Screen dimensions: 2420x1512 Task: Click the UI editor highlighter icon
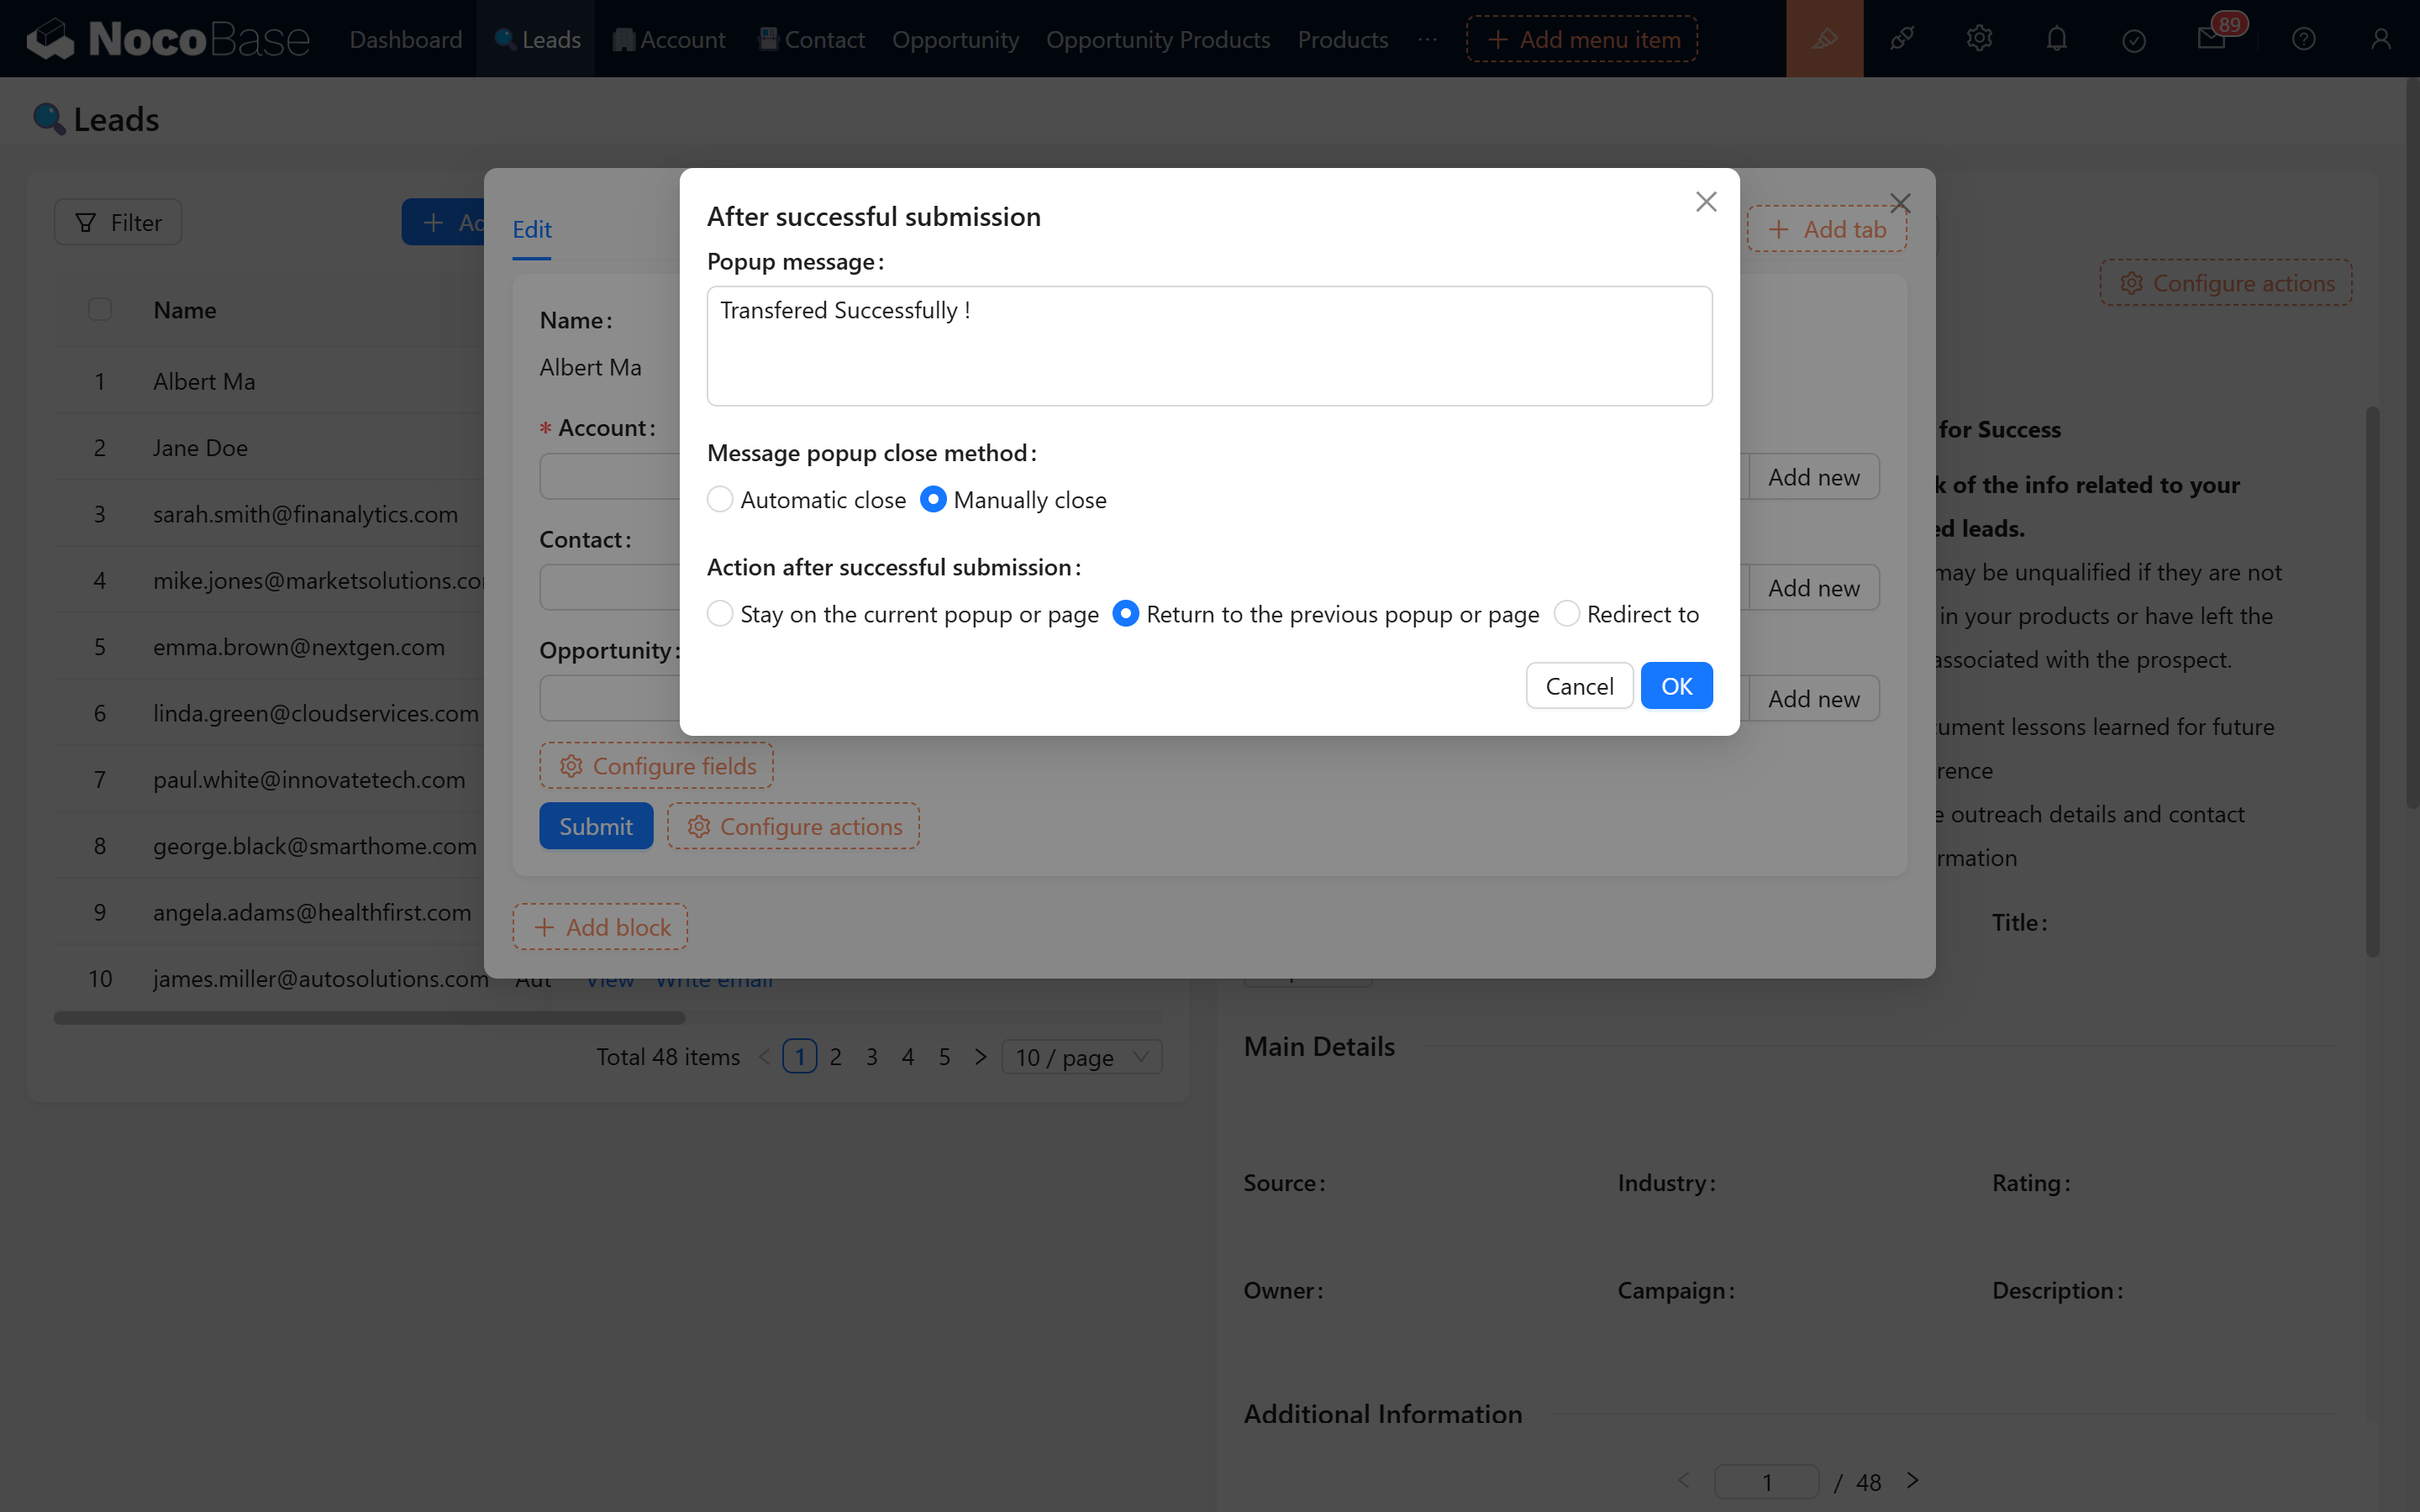point(1824,39)
